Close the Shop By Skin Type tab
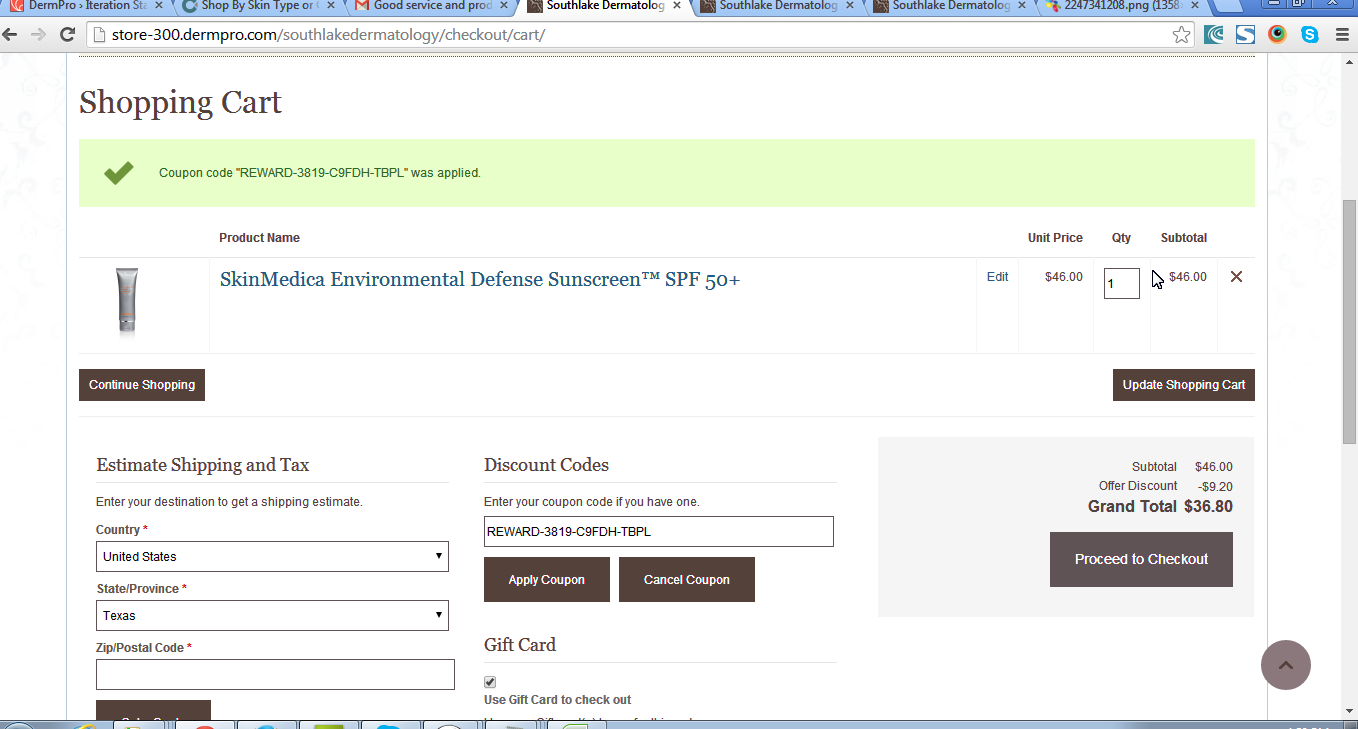Screen dimensions: 1358x729 coord(331,6)
